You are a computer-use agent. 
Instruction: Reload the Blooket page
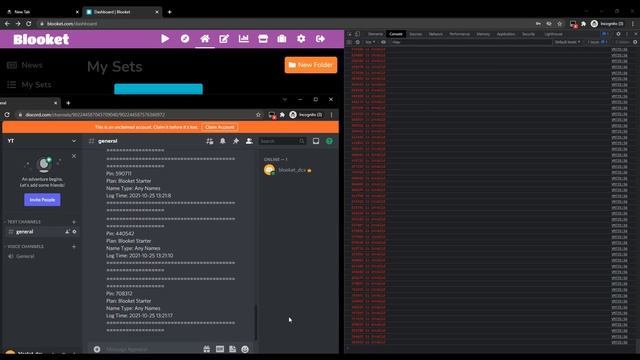(29, 24)
